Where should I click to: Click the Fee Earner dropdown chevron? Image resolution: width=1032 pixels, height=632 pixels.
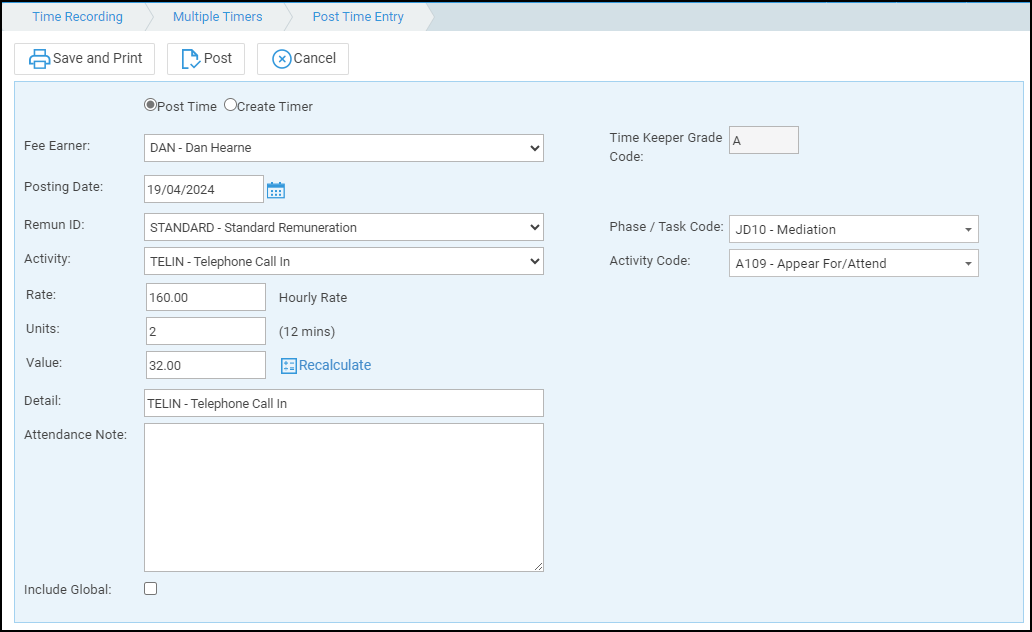coord(533,147)
